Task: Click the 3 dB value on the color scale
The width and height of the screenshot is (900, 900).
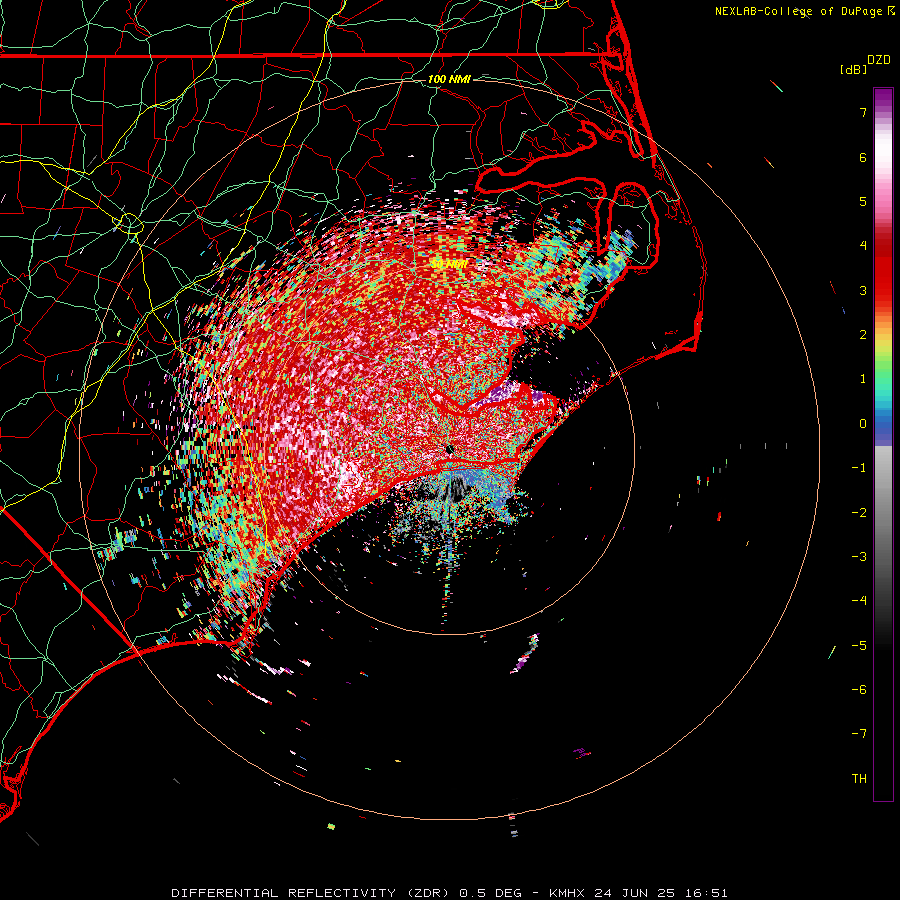Action: (x=863, y=290)
